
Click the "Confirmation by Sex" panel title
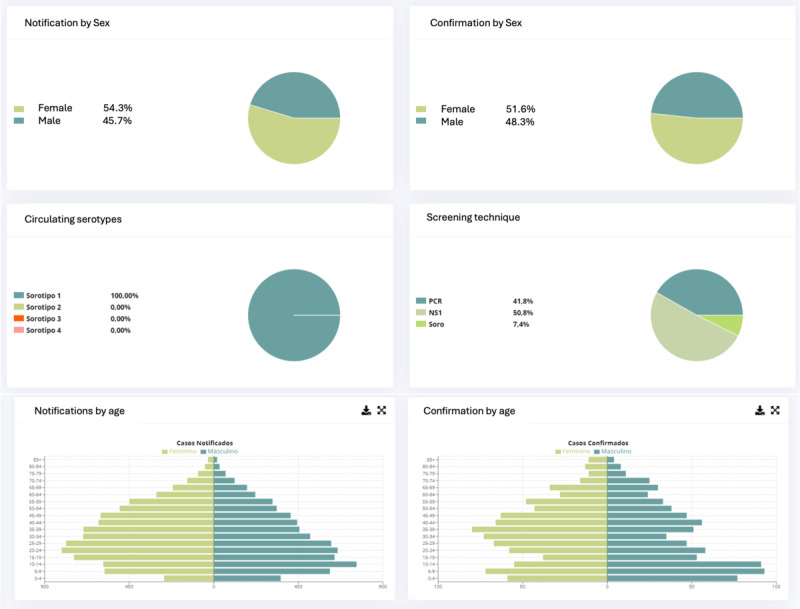click(x=476, y=23)
